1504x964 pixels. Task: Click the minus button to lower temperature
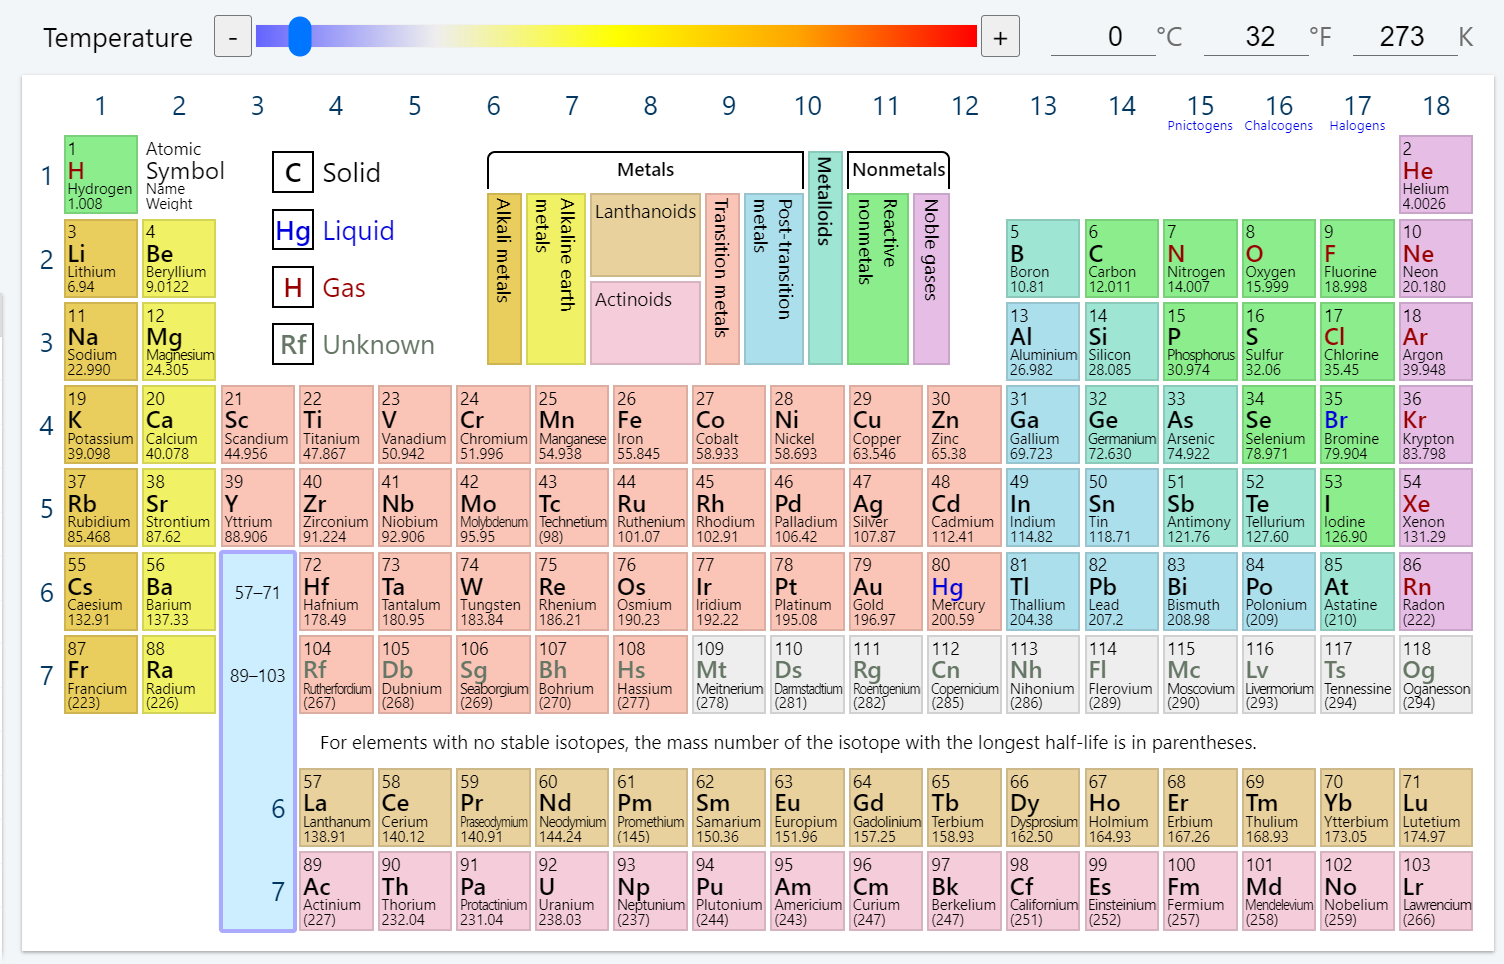[x=232, y=36]
